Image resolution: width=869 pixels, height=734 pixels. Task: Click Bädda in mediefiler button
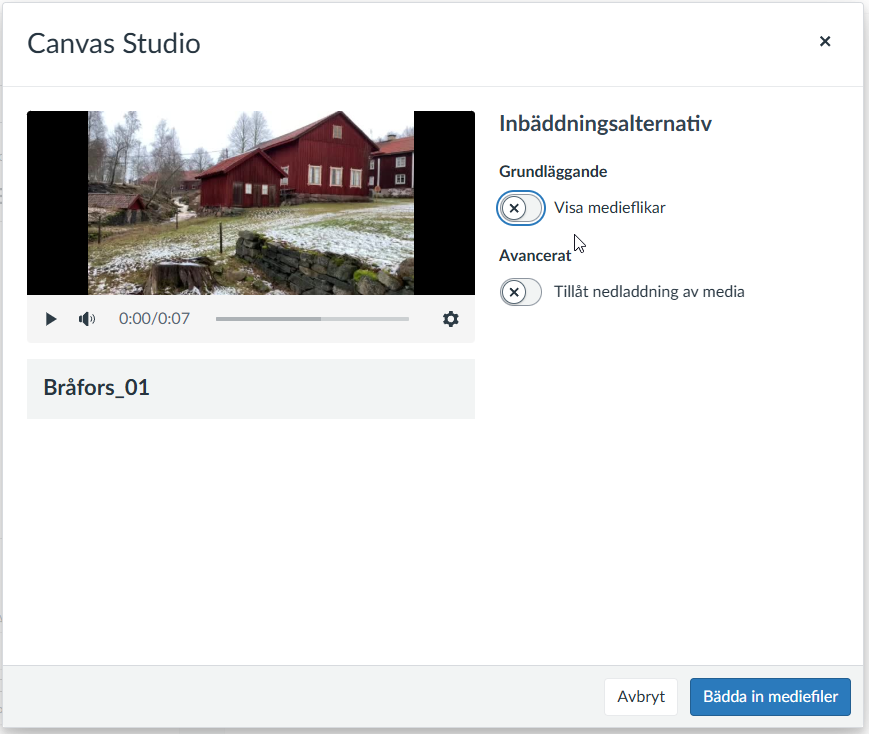(770, 696)
